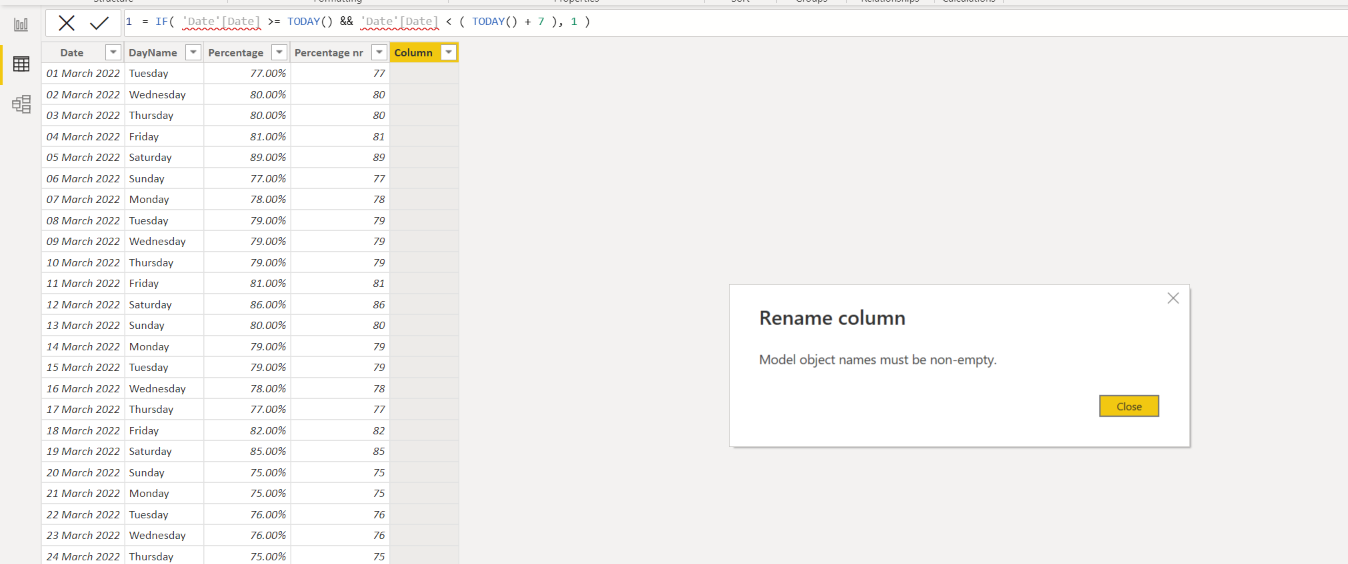
Task: Click the 85.00% percentage cell
Action: pyautogui.click(x=247, y=451)
